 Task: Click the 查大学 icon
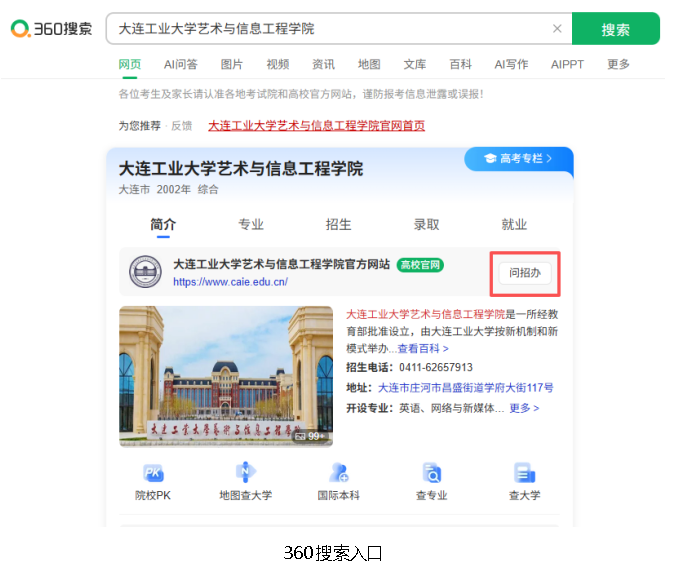coord(524,473)
